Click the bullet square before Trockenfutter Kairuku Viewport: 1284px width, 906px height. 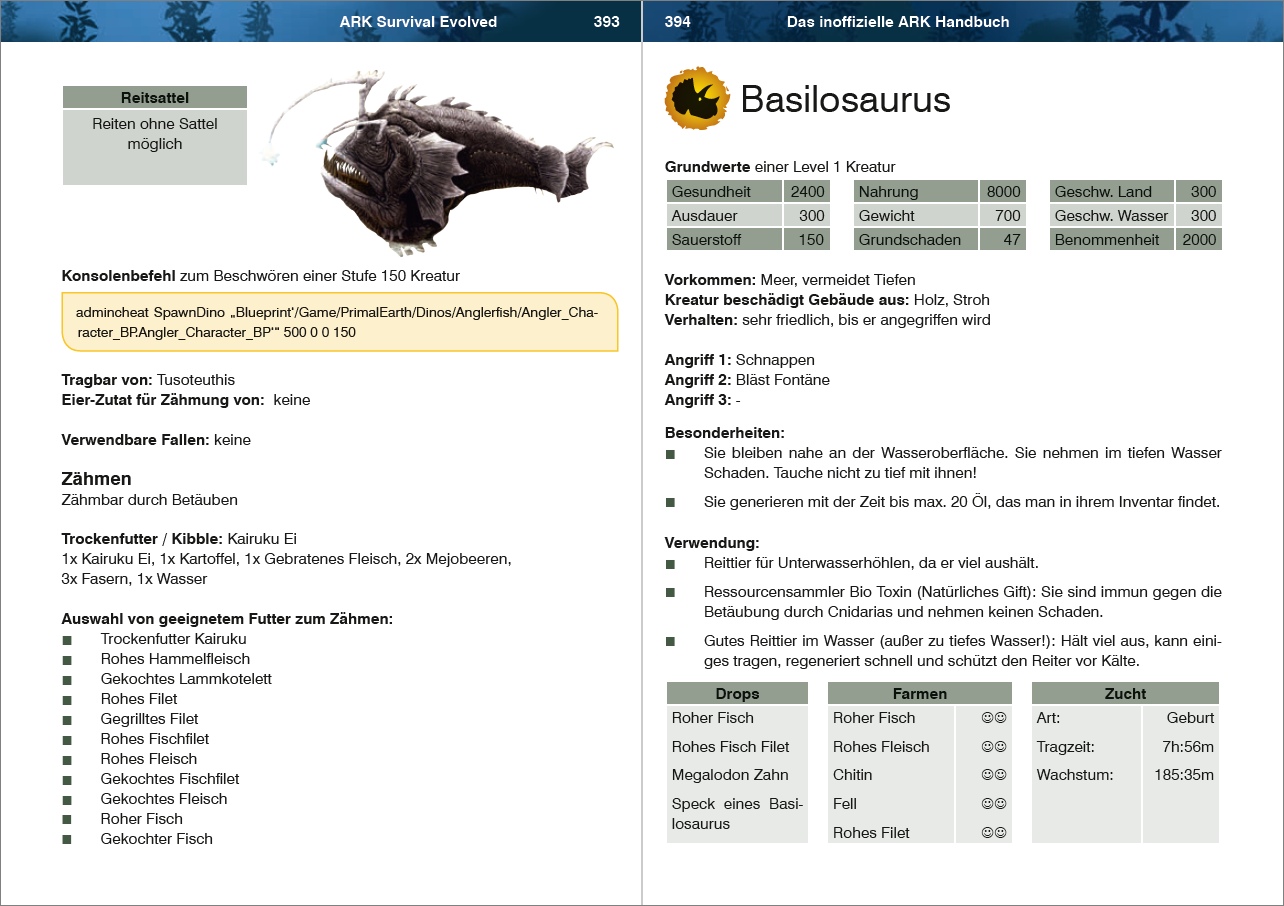[67, 640]
